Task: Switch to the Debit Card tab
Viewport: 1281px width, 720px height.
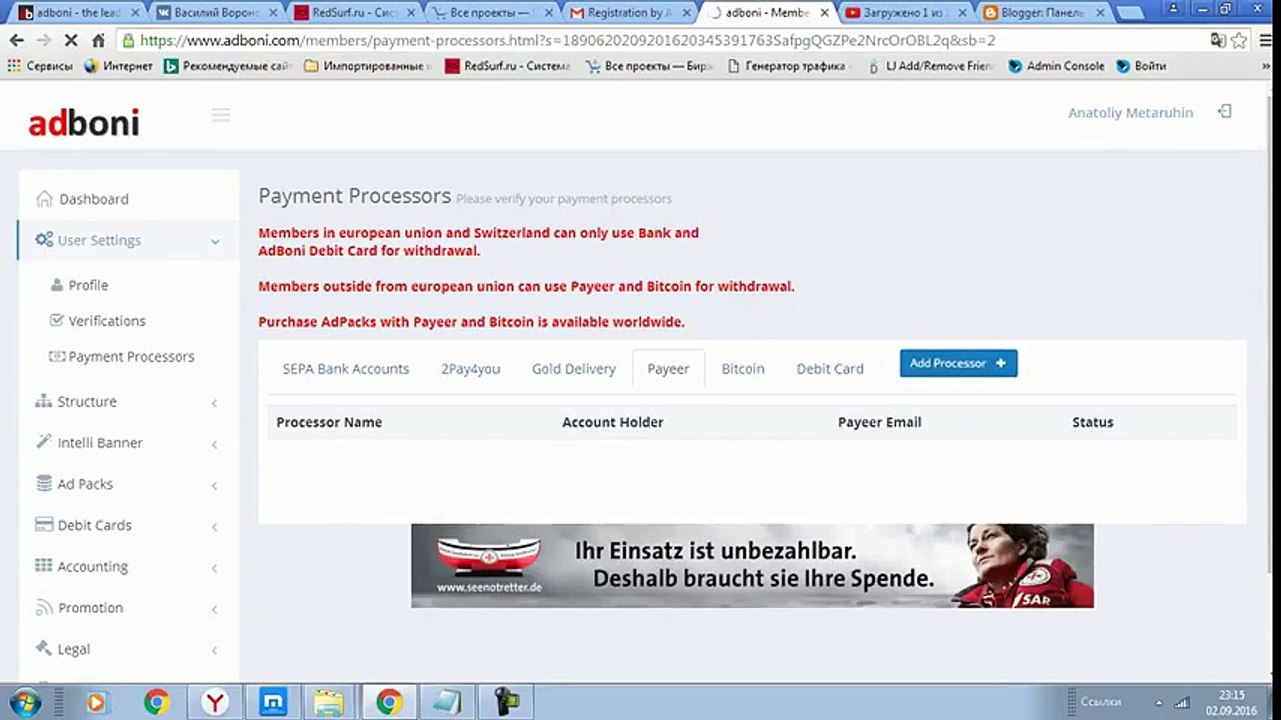Action: click(830, 368)
